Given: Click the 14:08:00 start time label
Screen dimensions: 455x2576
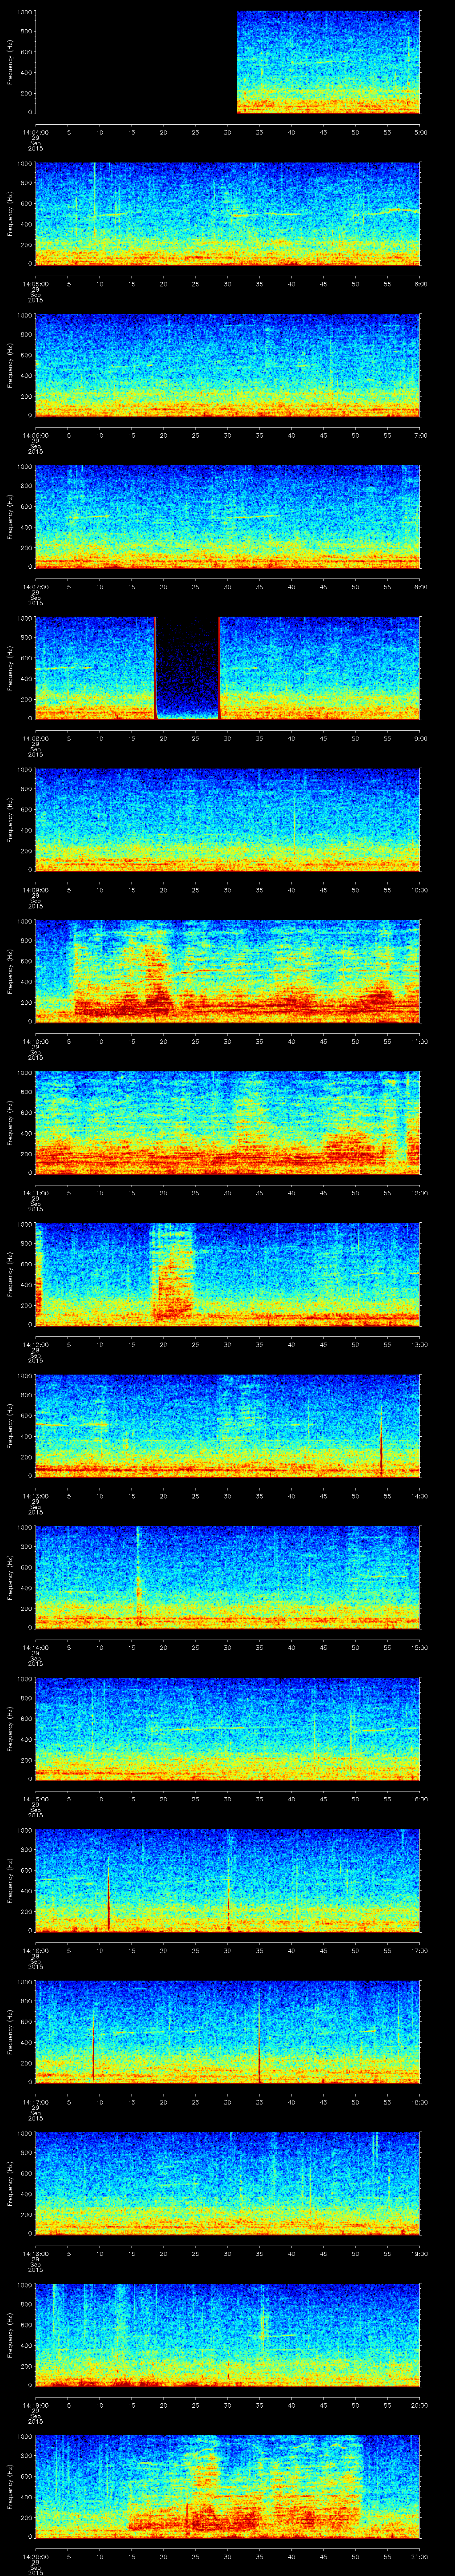Looking at the screenshot, I should point(35,738).
